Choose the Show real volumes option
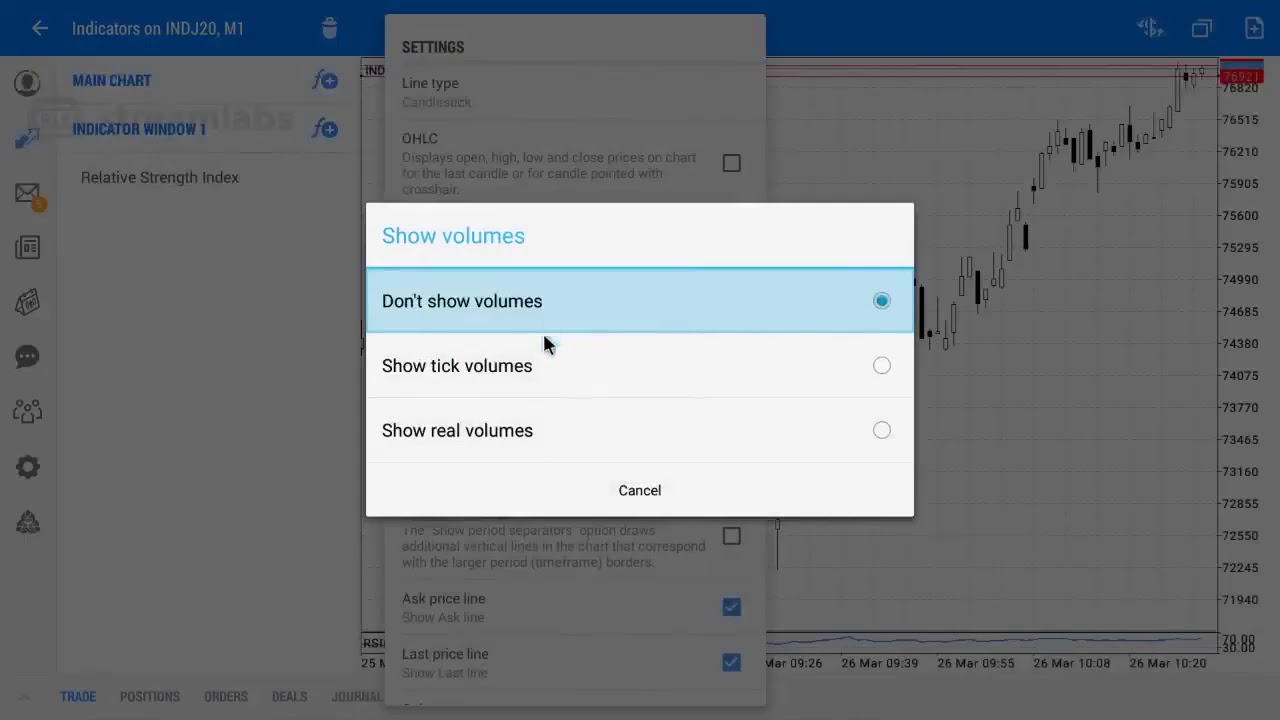 640,431
